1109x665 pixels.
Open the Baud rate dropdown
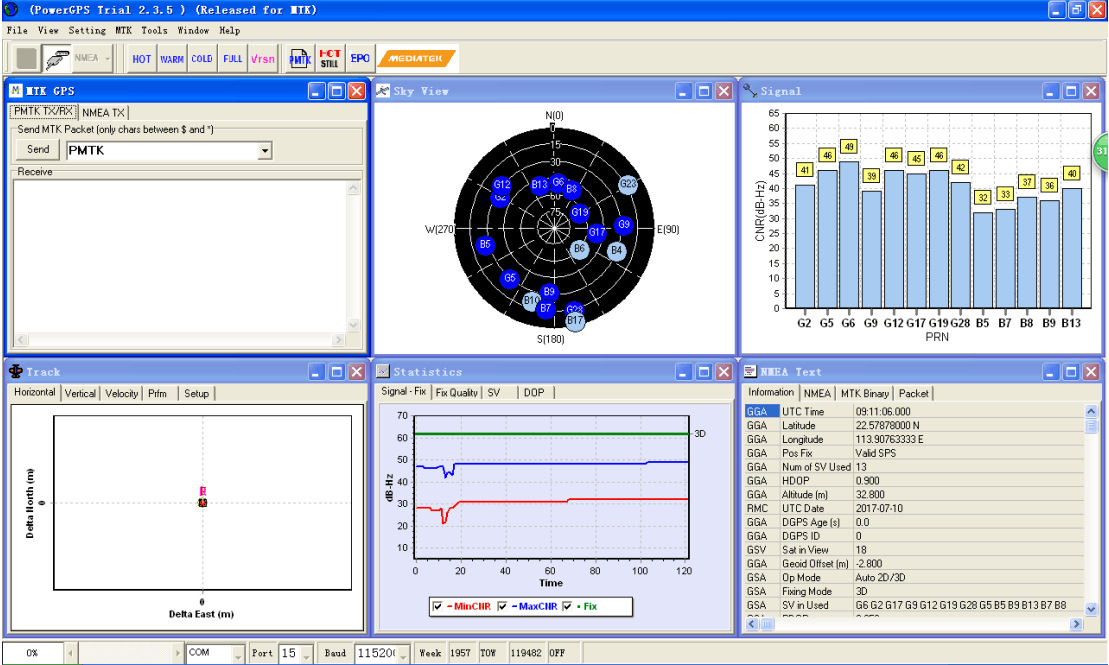[x=405, y=653]
